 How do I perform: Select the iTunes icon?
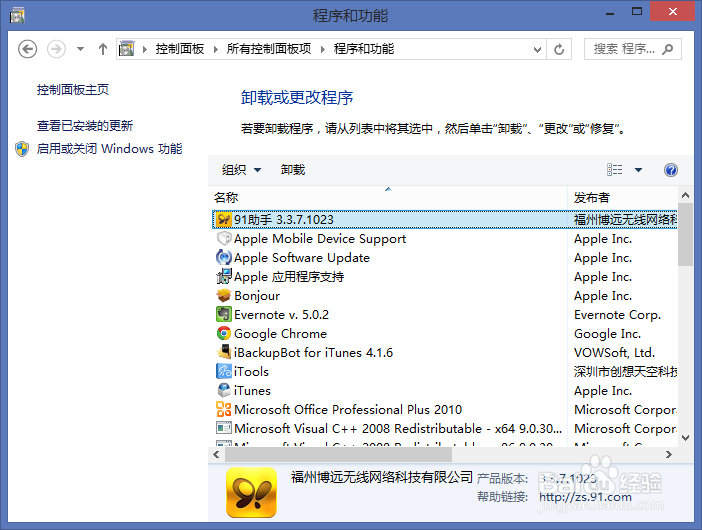(x=223, y=390)
